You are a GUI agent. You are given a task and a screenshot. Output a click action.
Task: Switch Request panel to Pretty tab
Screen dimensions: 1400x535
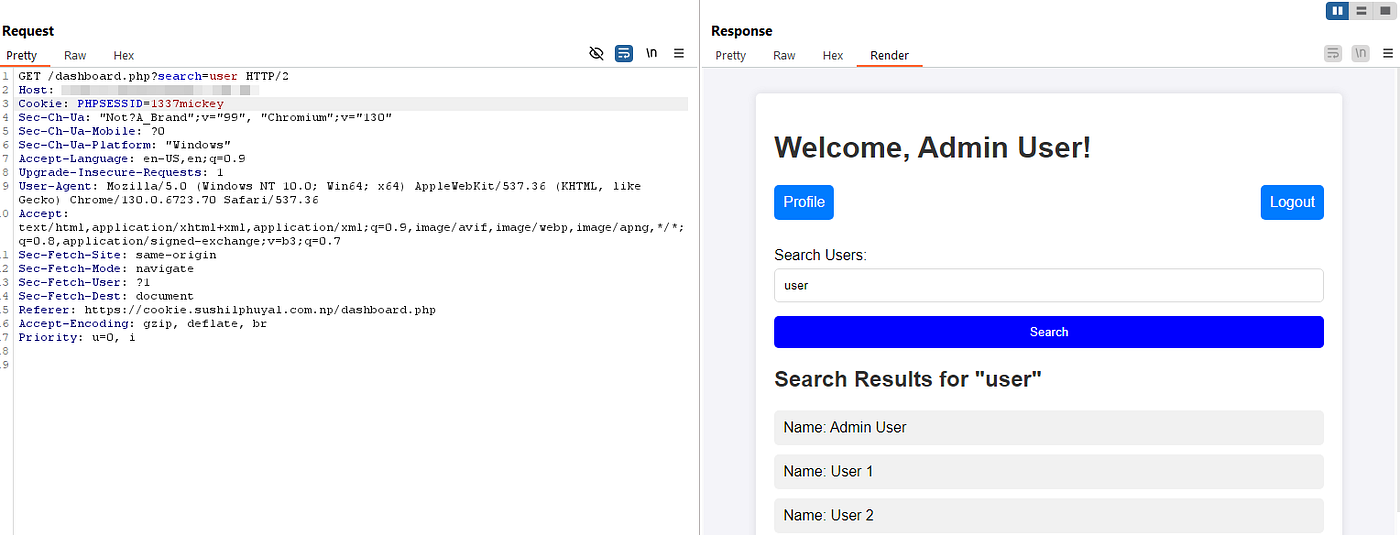(22, 56)
